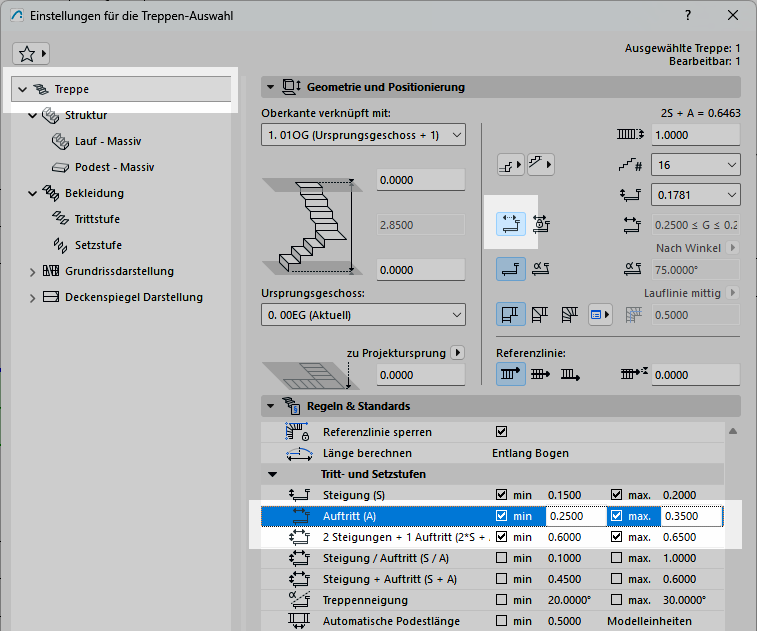The width and height of the screenshot is (757, 631).
Task: Click the zu Projektursprung arrow button
Action: 458,352
